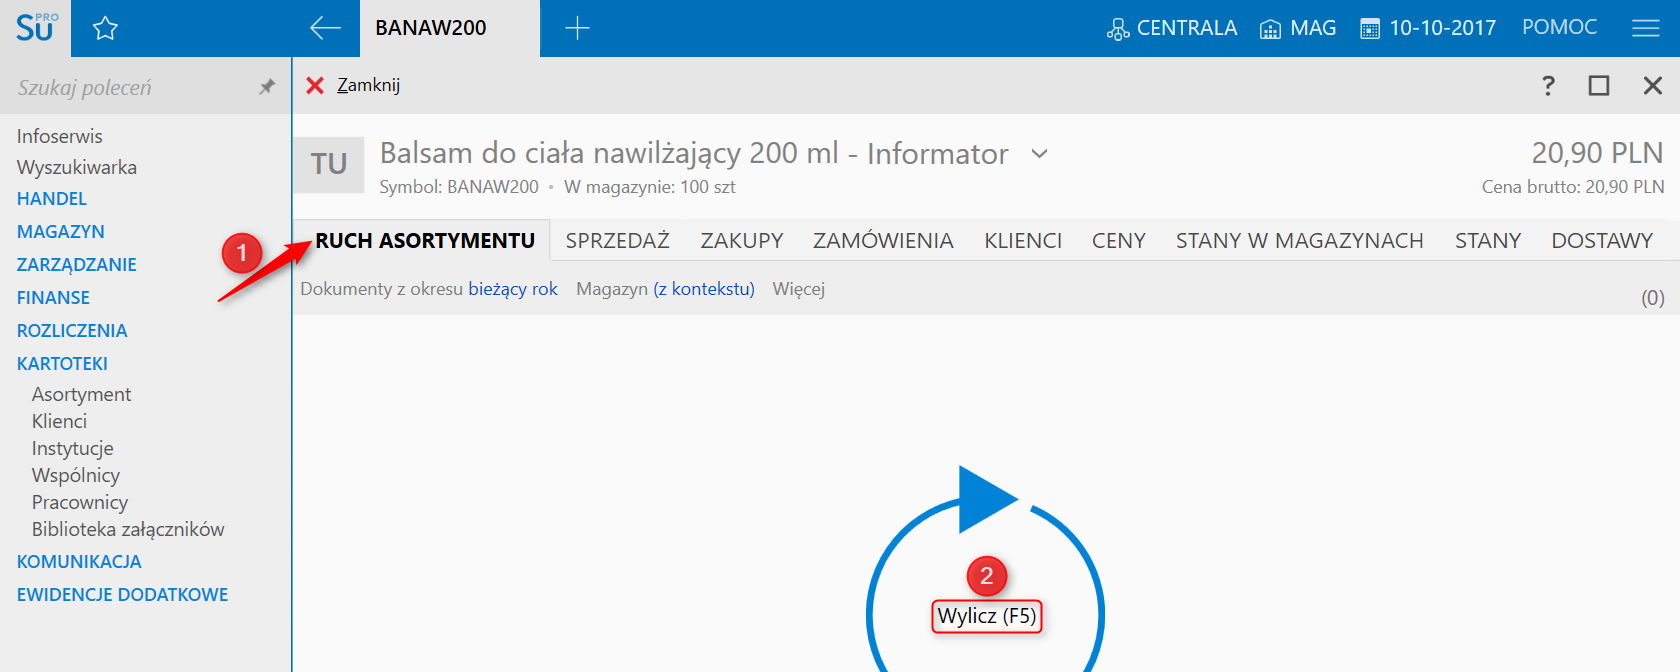The image size is (1680, 672).
Task: Close the Informator panel with X
Action: (x=1653, y=85)
